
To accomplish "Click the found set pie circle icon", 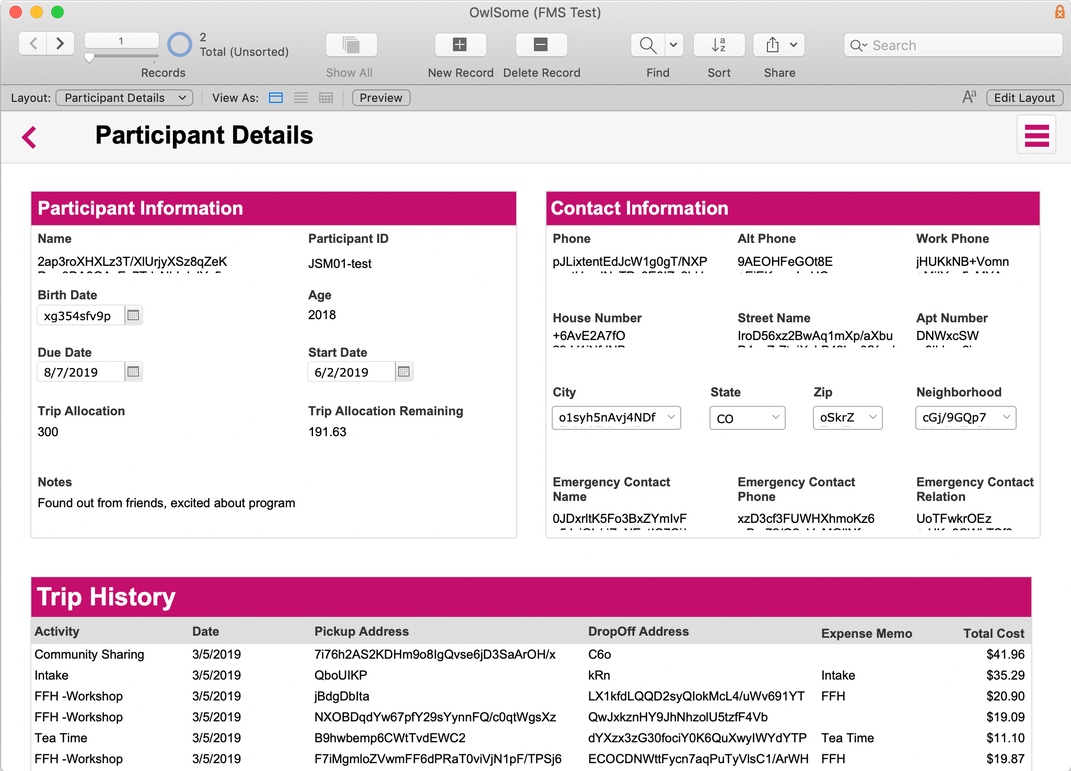I will click(180, 44).
